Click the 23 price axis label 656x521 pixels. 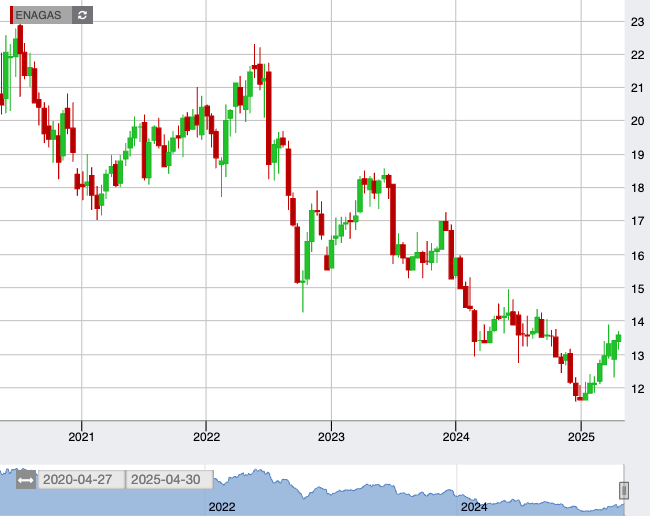638,22
